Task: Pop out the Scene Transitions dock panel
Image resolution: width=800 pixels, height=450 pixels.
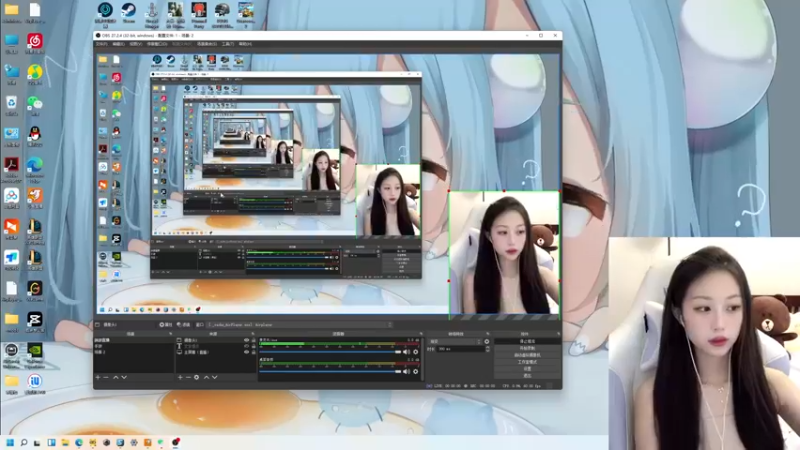Action: click(x=488, y=334)
